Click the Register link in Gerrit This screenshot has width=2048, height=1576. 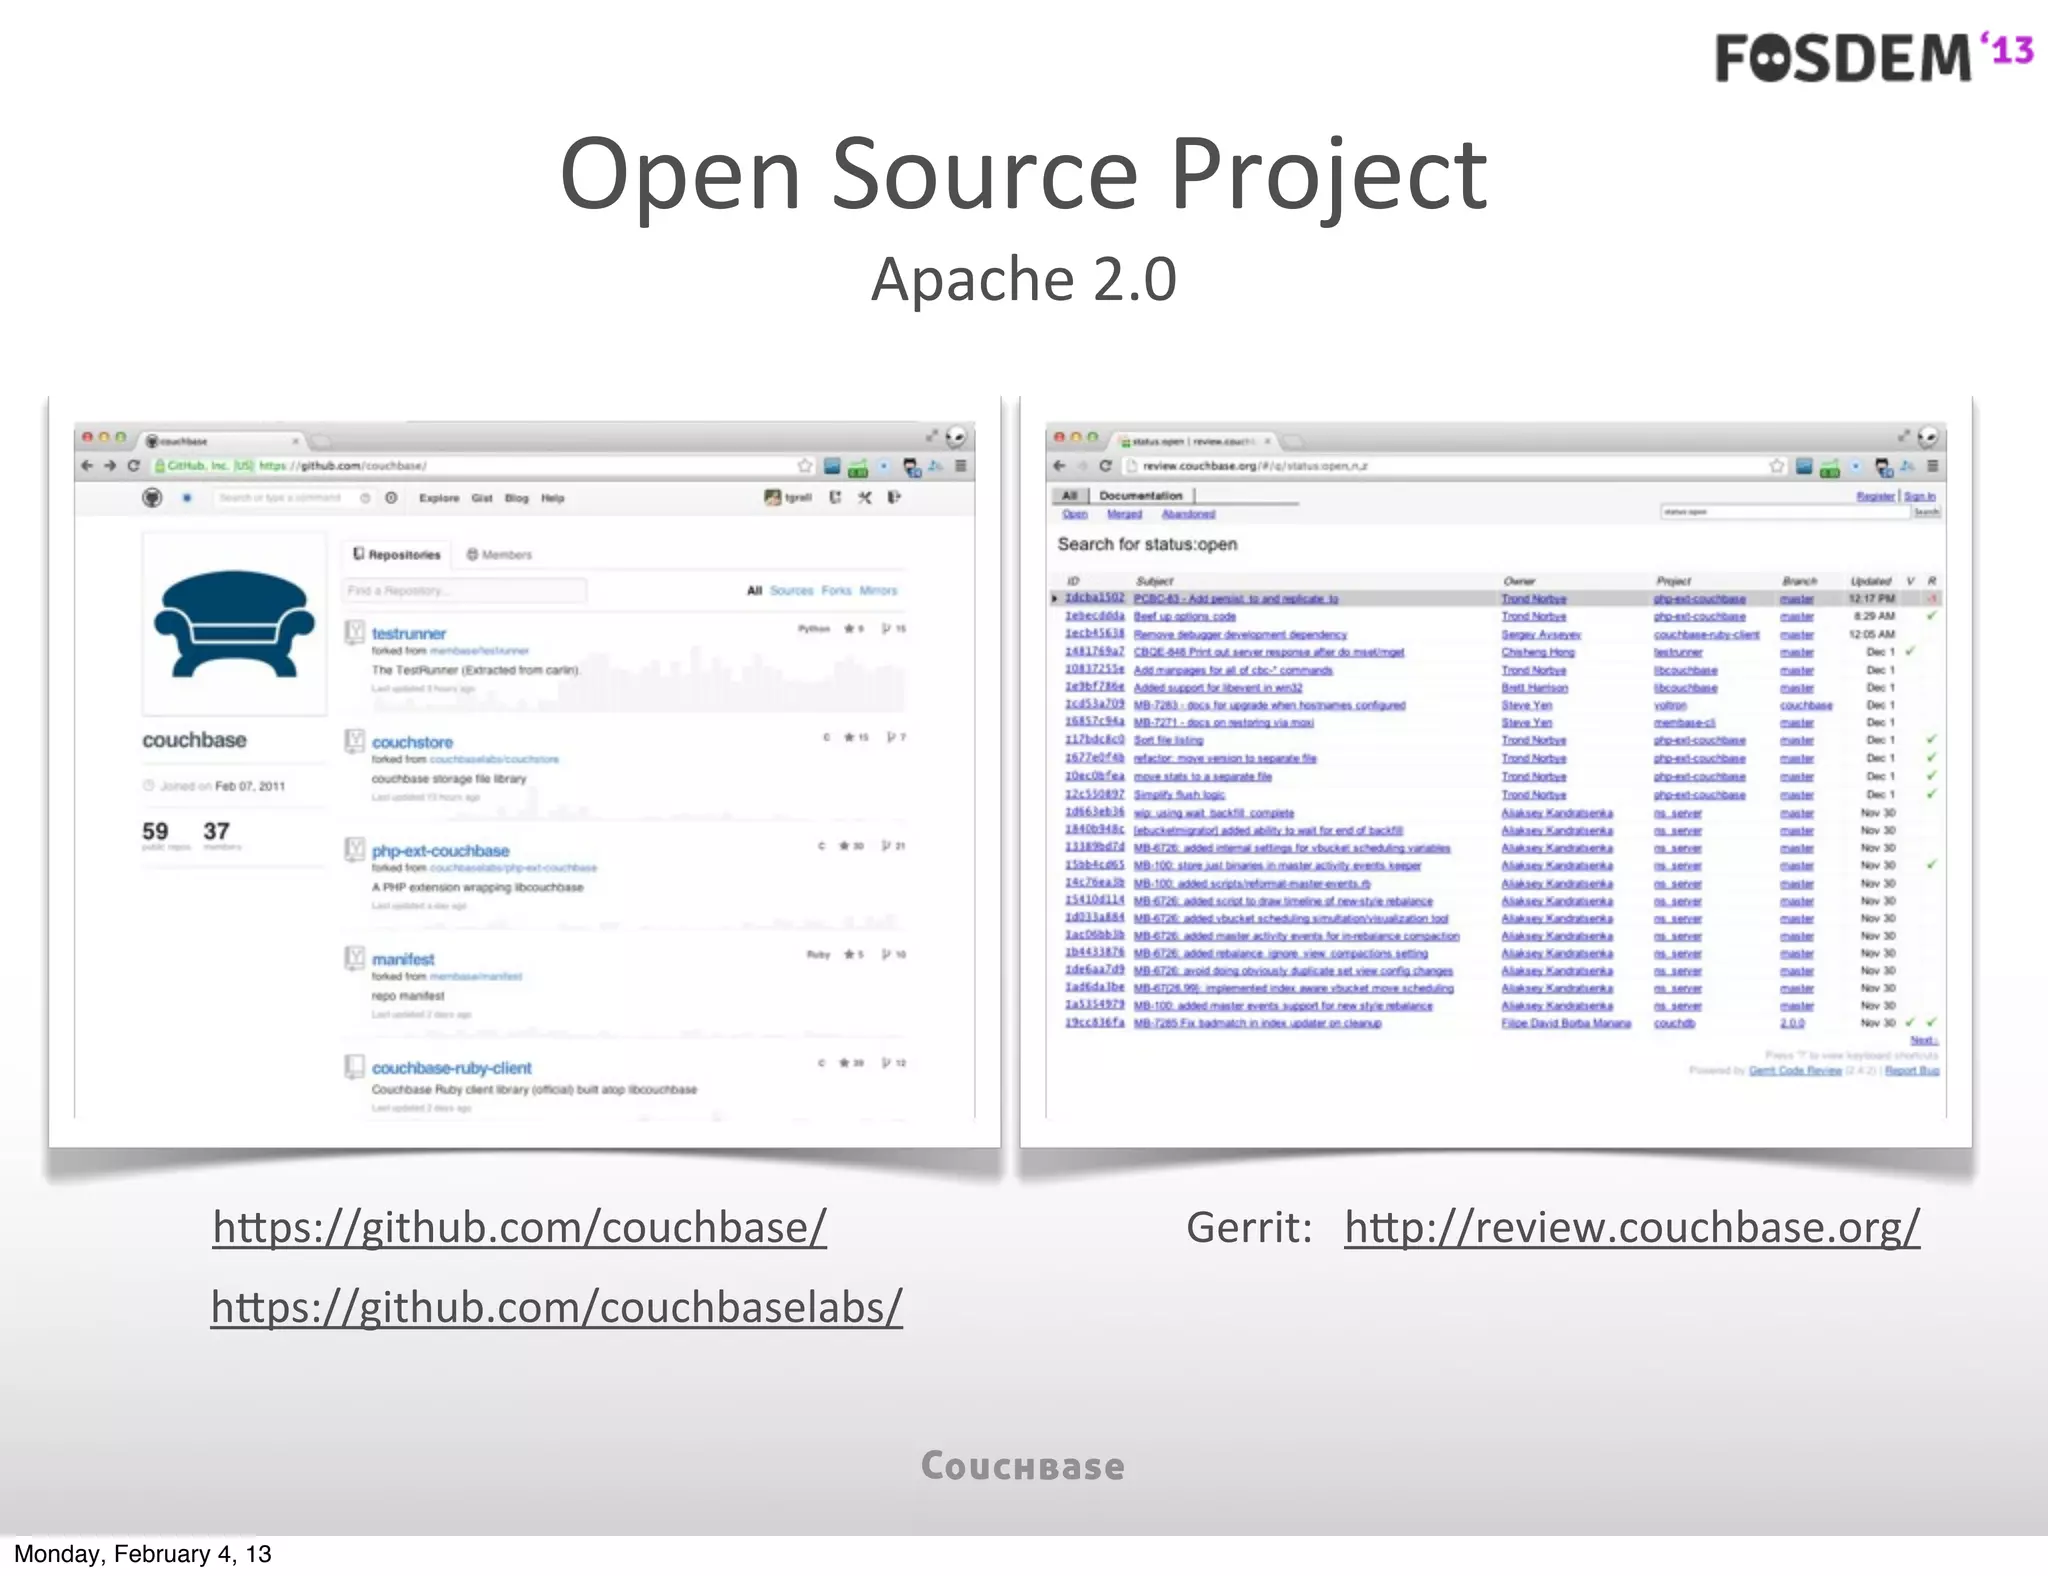tap(1875, 496)
